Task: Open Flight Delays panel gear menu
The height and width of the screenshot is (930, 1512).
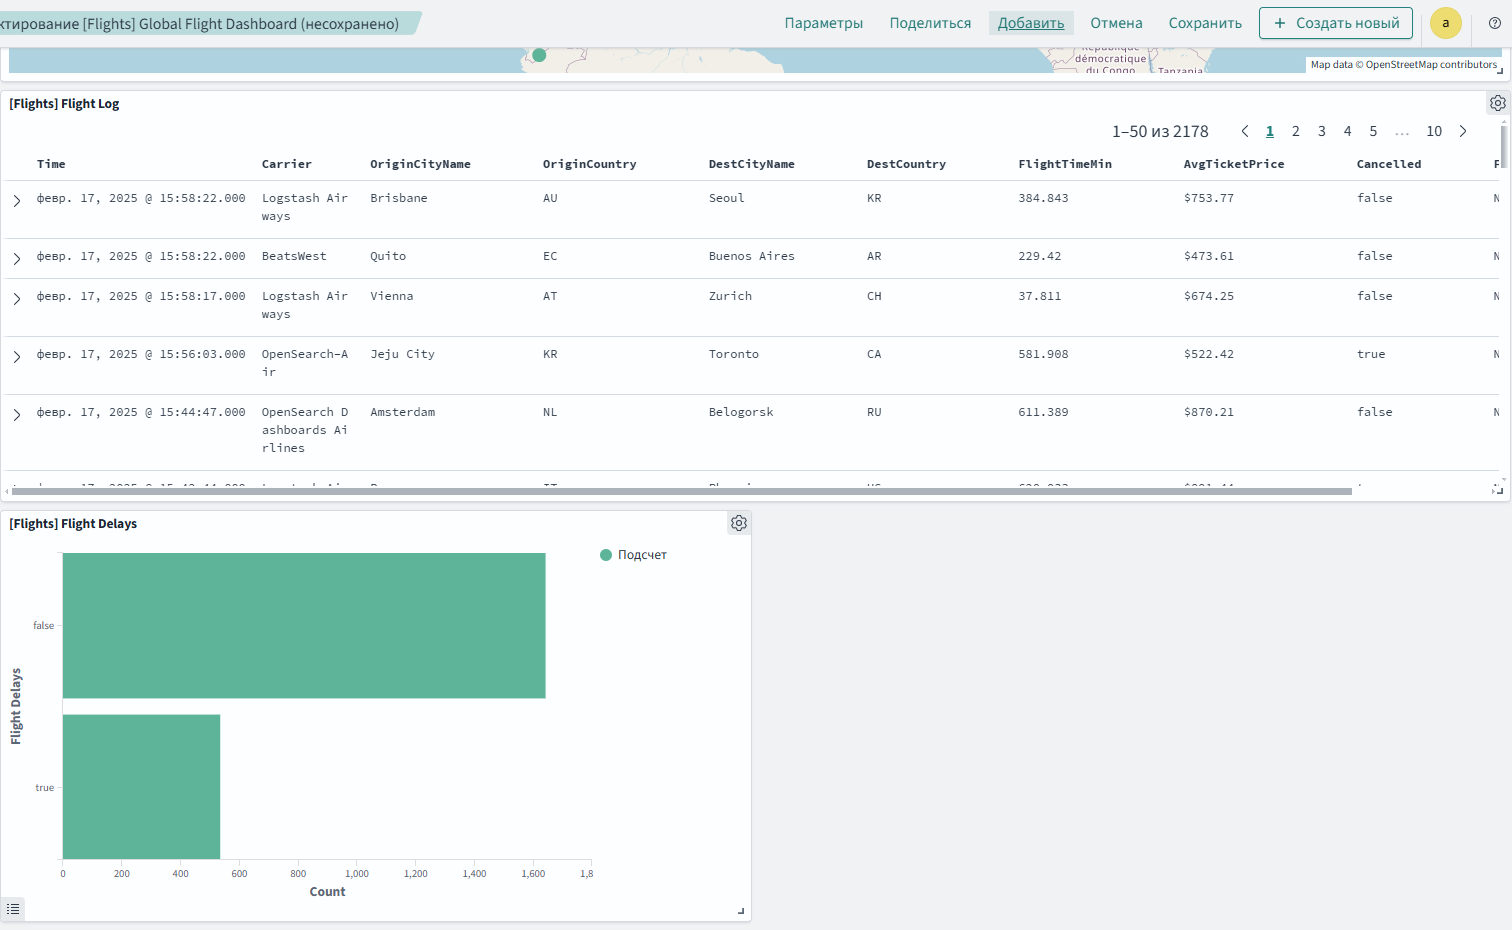Action: [x=739, y=523]
